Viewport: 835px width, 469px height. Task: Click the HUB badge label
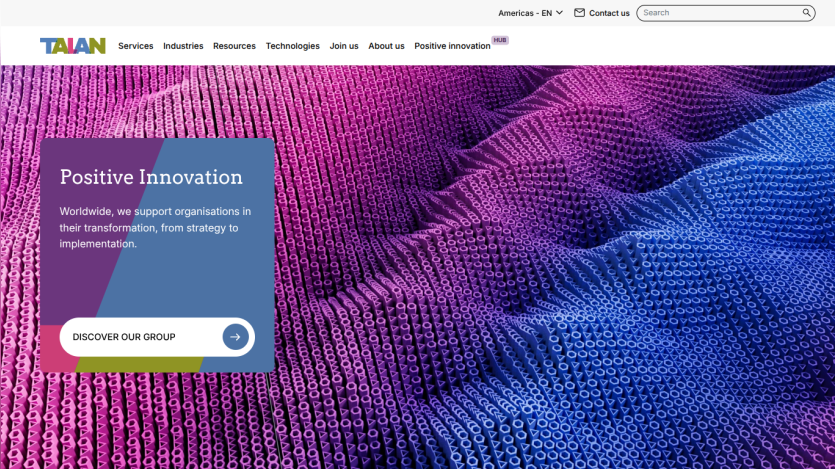click(x=500, y=40)
